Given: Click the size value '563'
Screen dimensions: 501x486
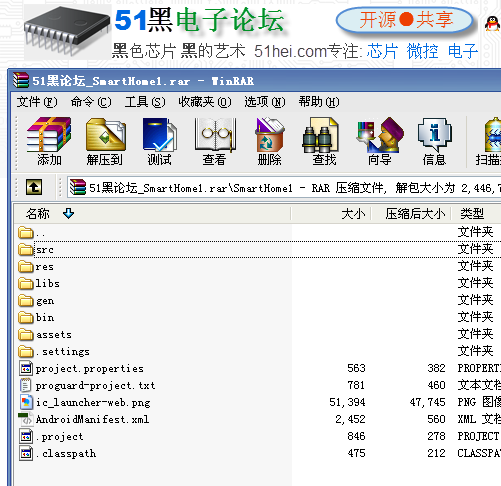Looking at the screenshot, I should 356,368.
